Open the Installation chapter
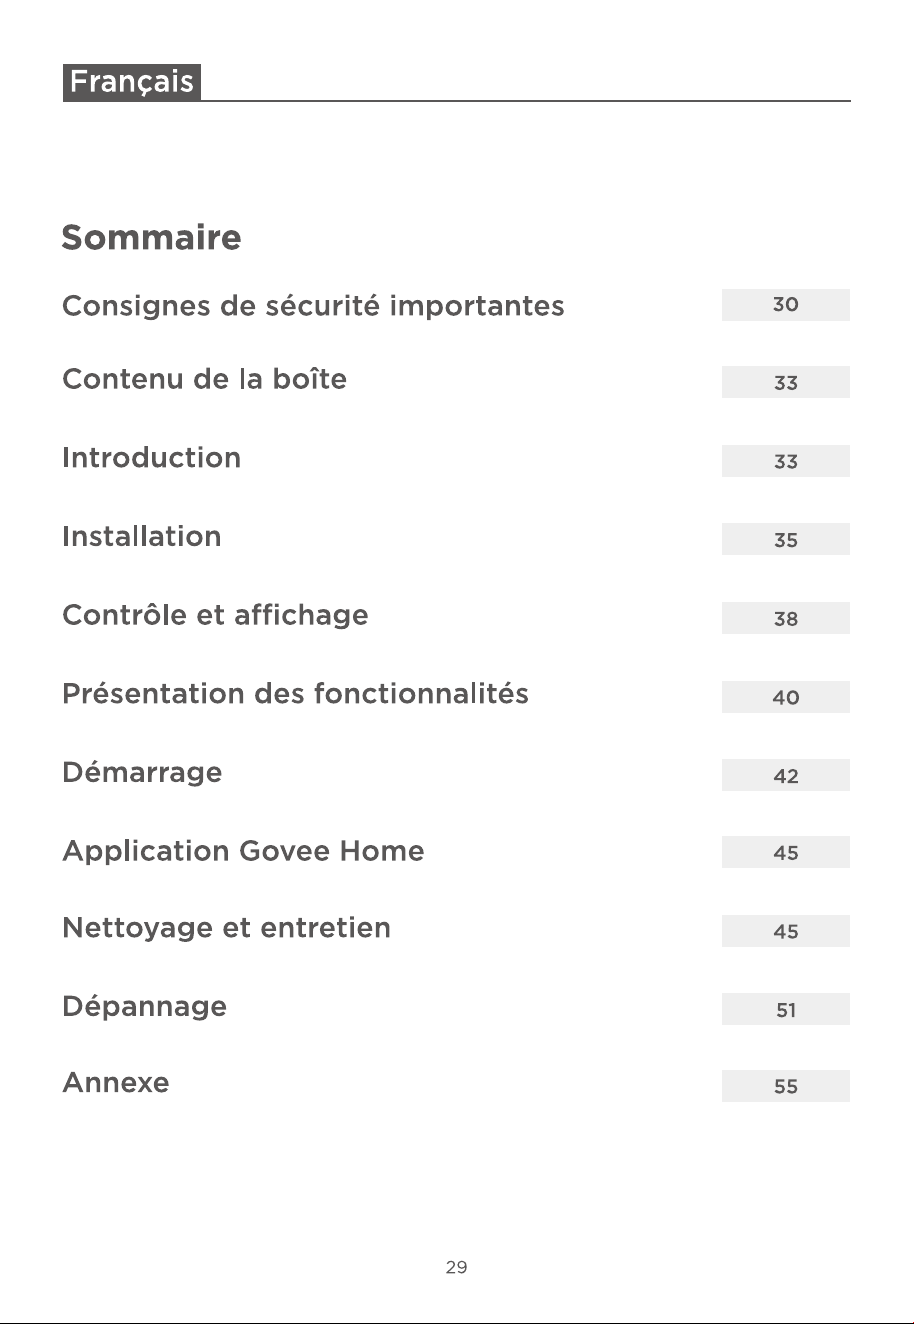Viewport: 914px width, 1324px height. coord(141,537)
